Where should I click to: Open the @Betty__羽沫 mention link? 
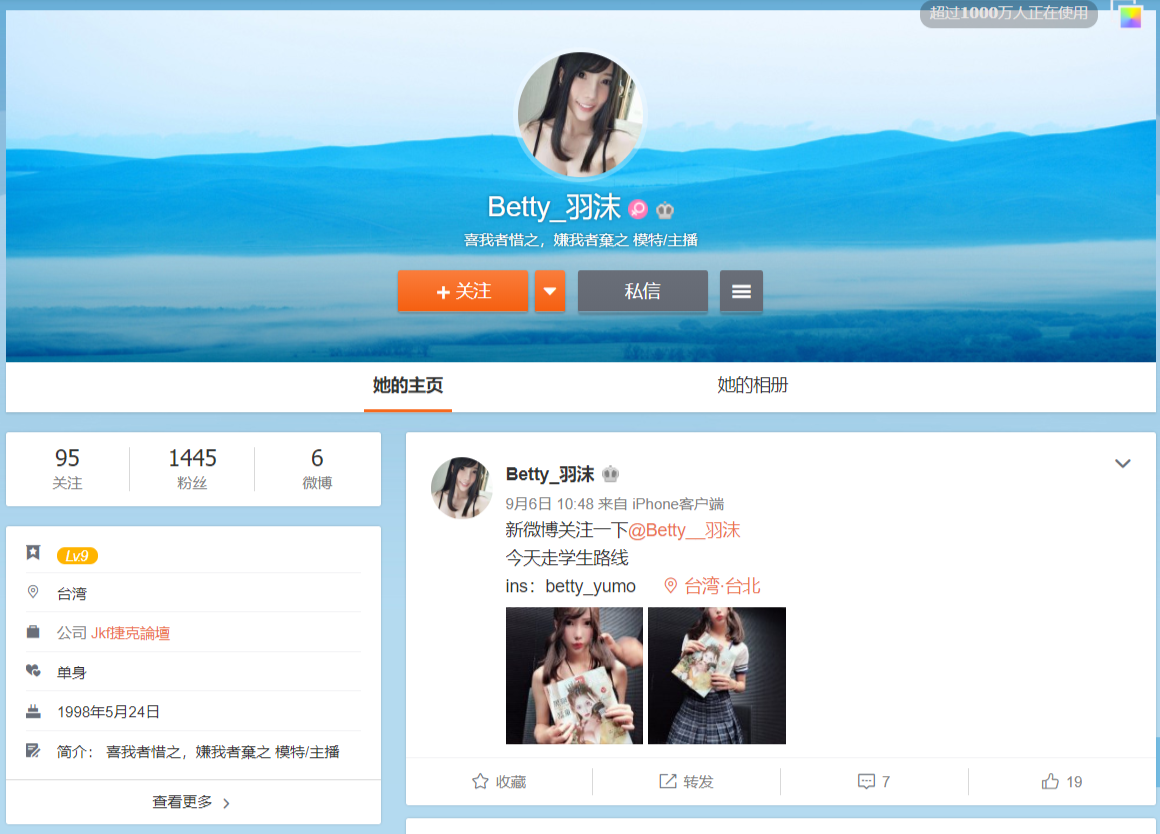(x=684, y=530)
